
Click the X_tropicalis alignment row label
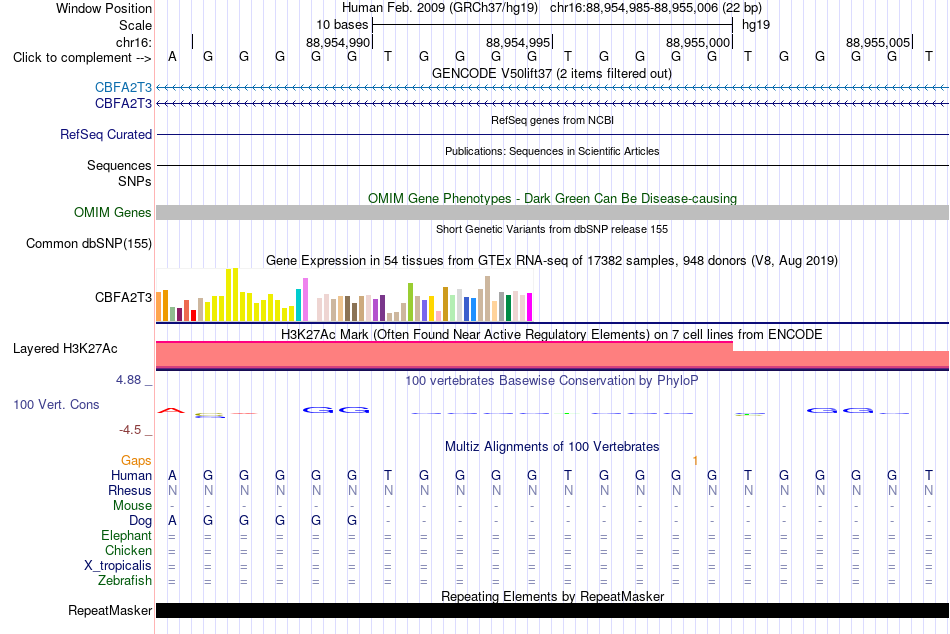[x=118, y=566]
